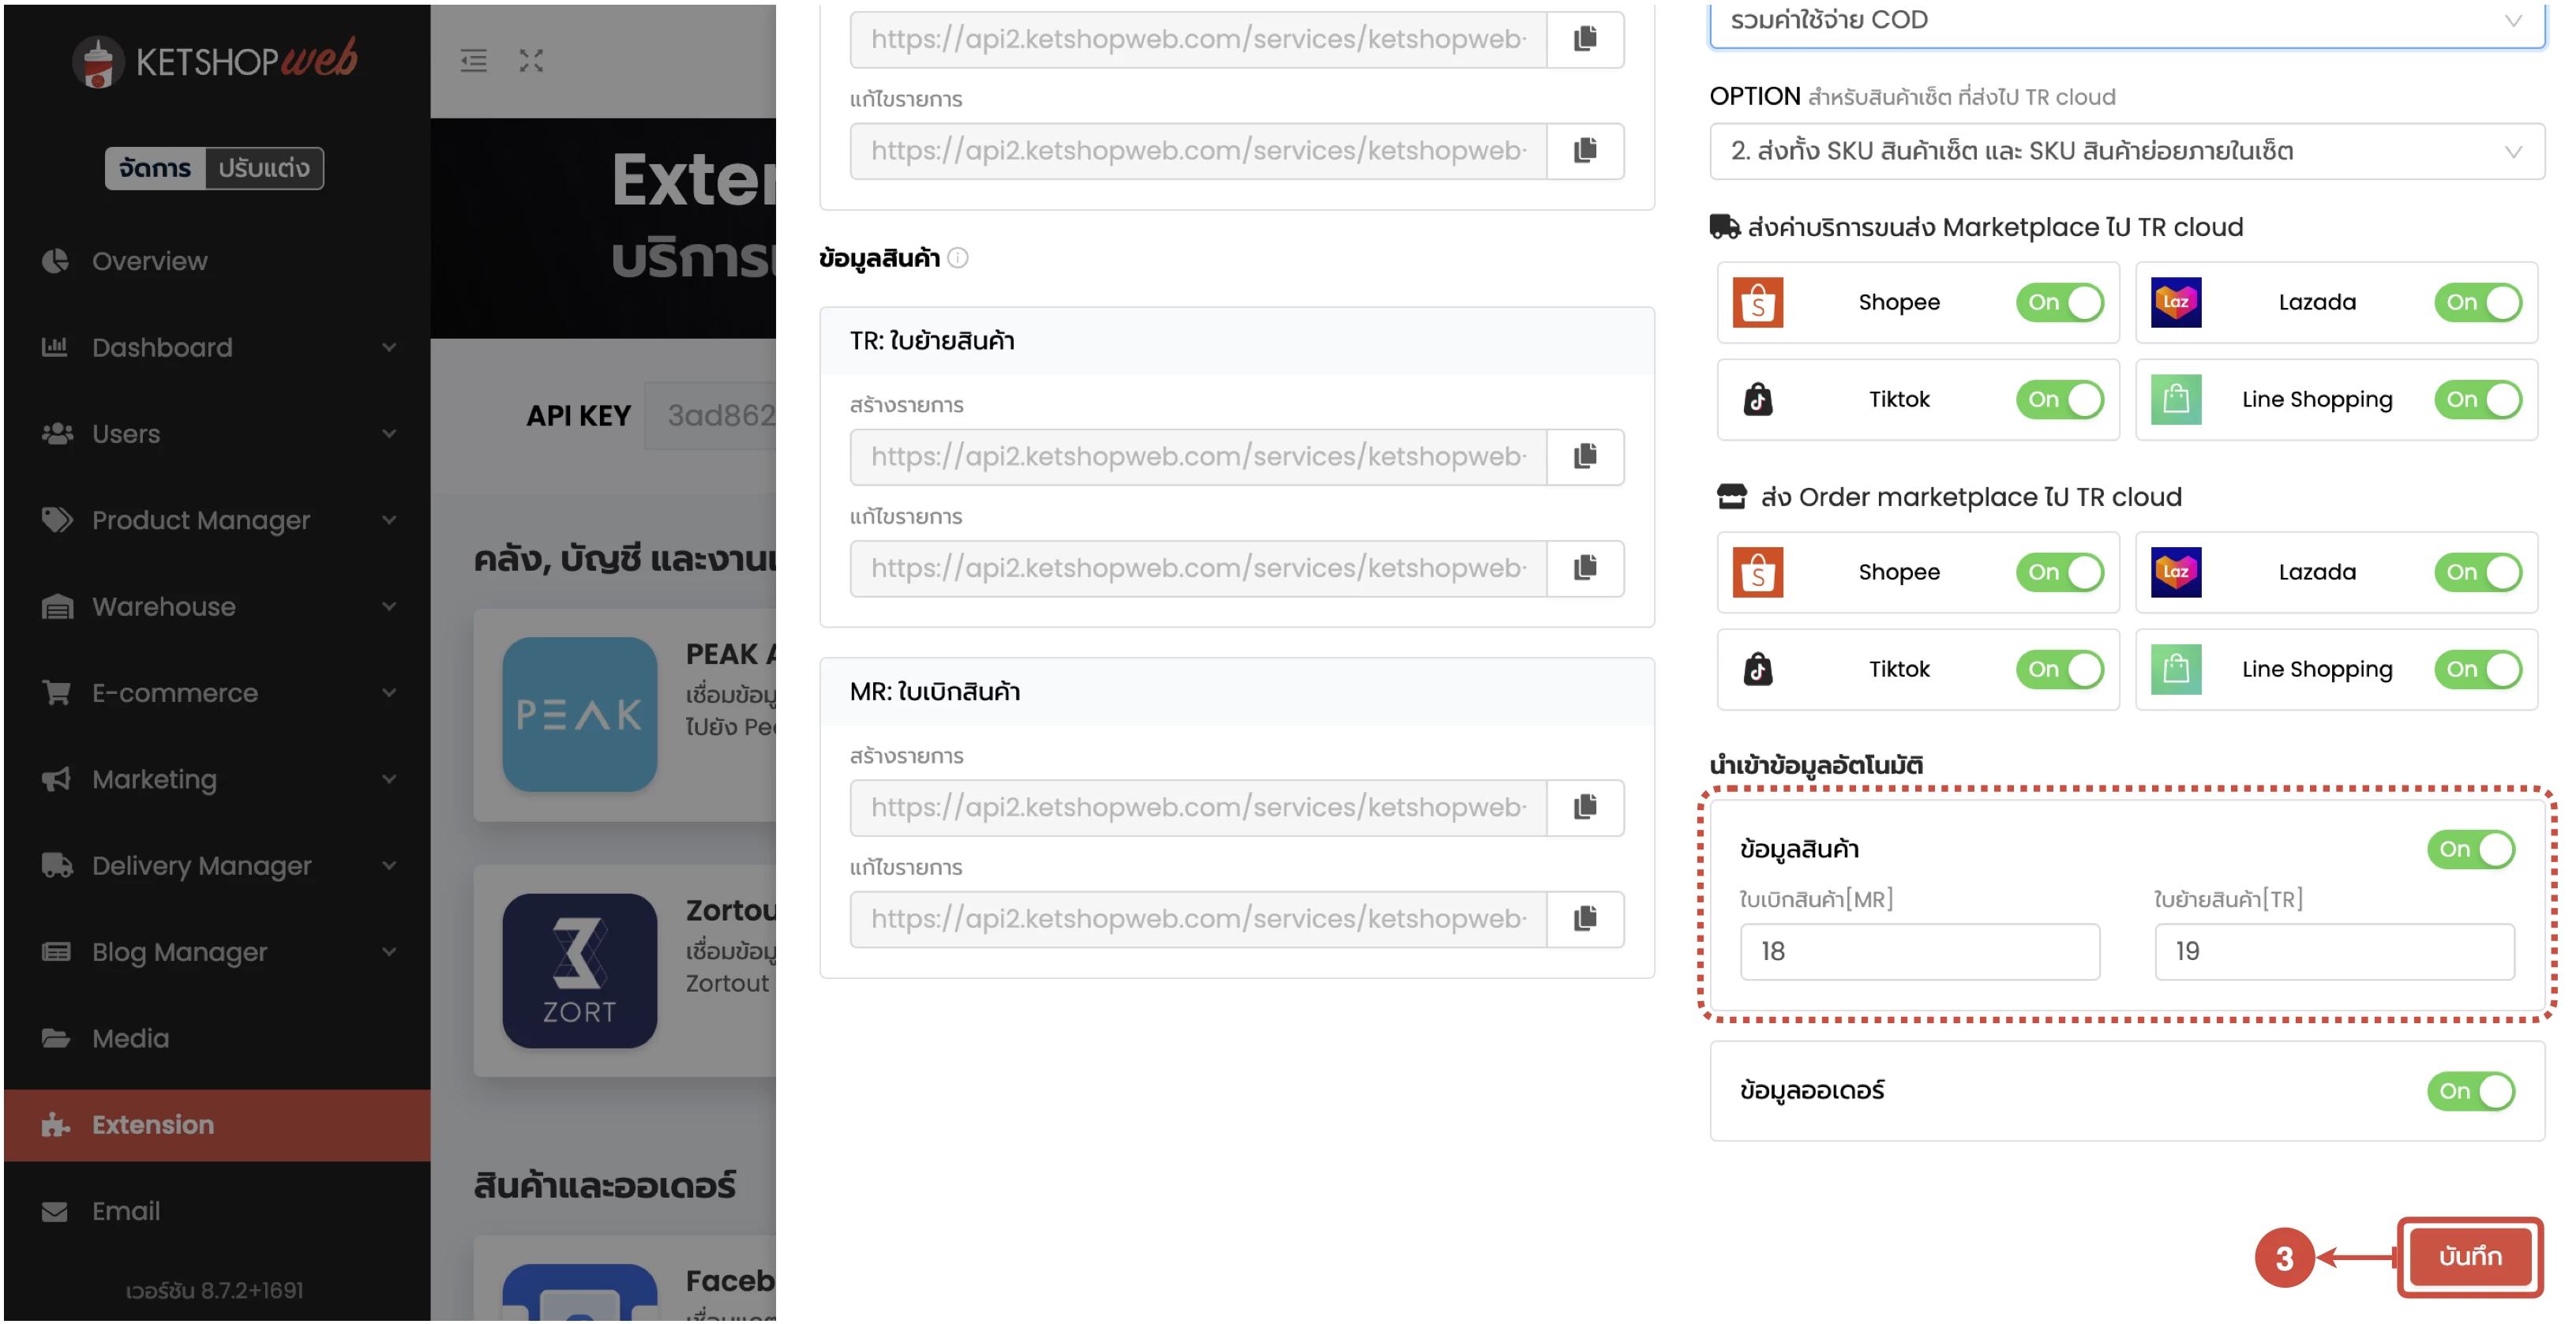The height and width of the screenshot is (1324, 2576).
Task: Click the fullscreen expand icon
Action: pyautogui.click(x=531, y=61)
